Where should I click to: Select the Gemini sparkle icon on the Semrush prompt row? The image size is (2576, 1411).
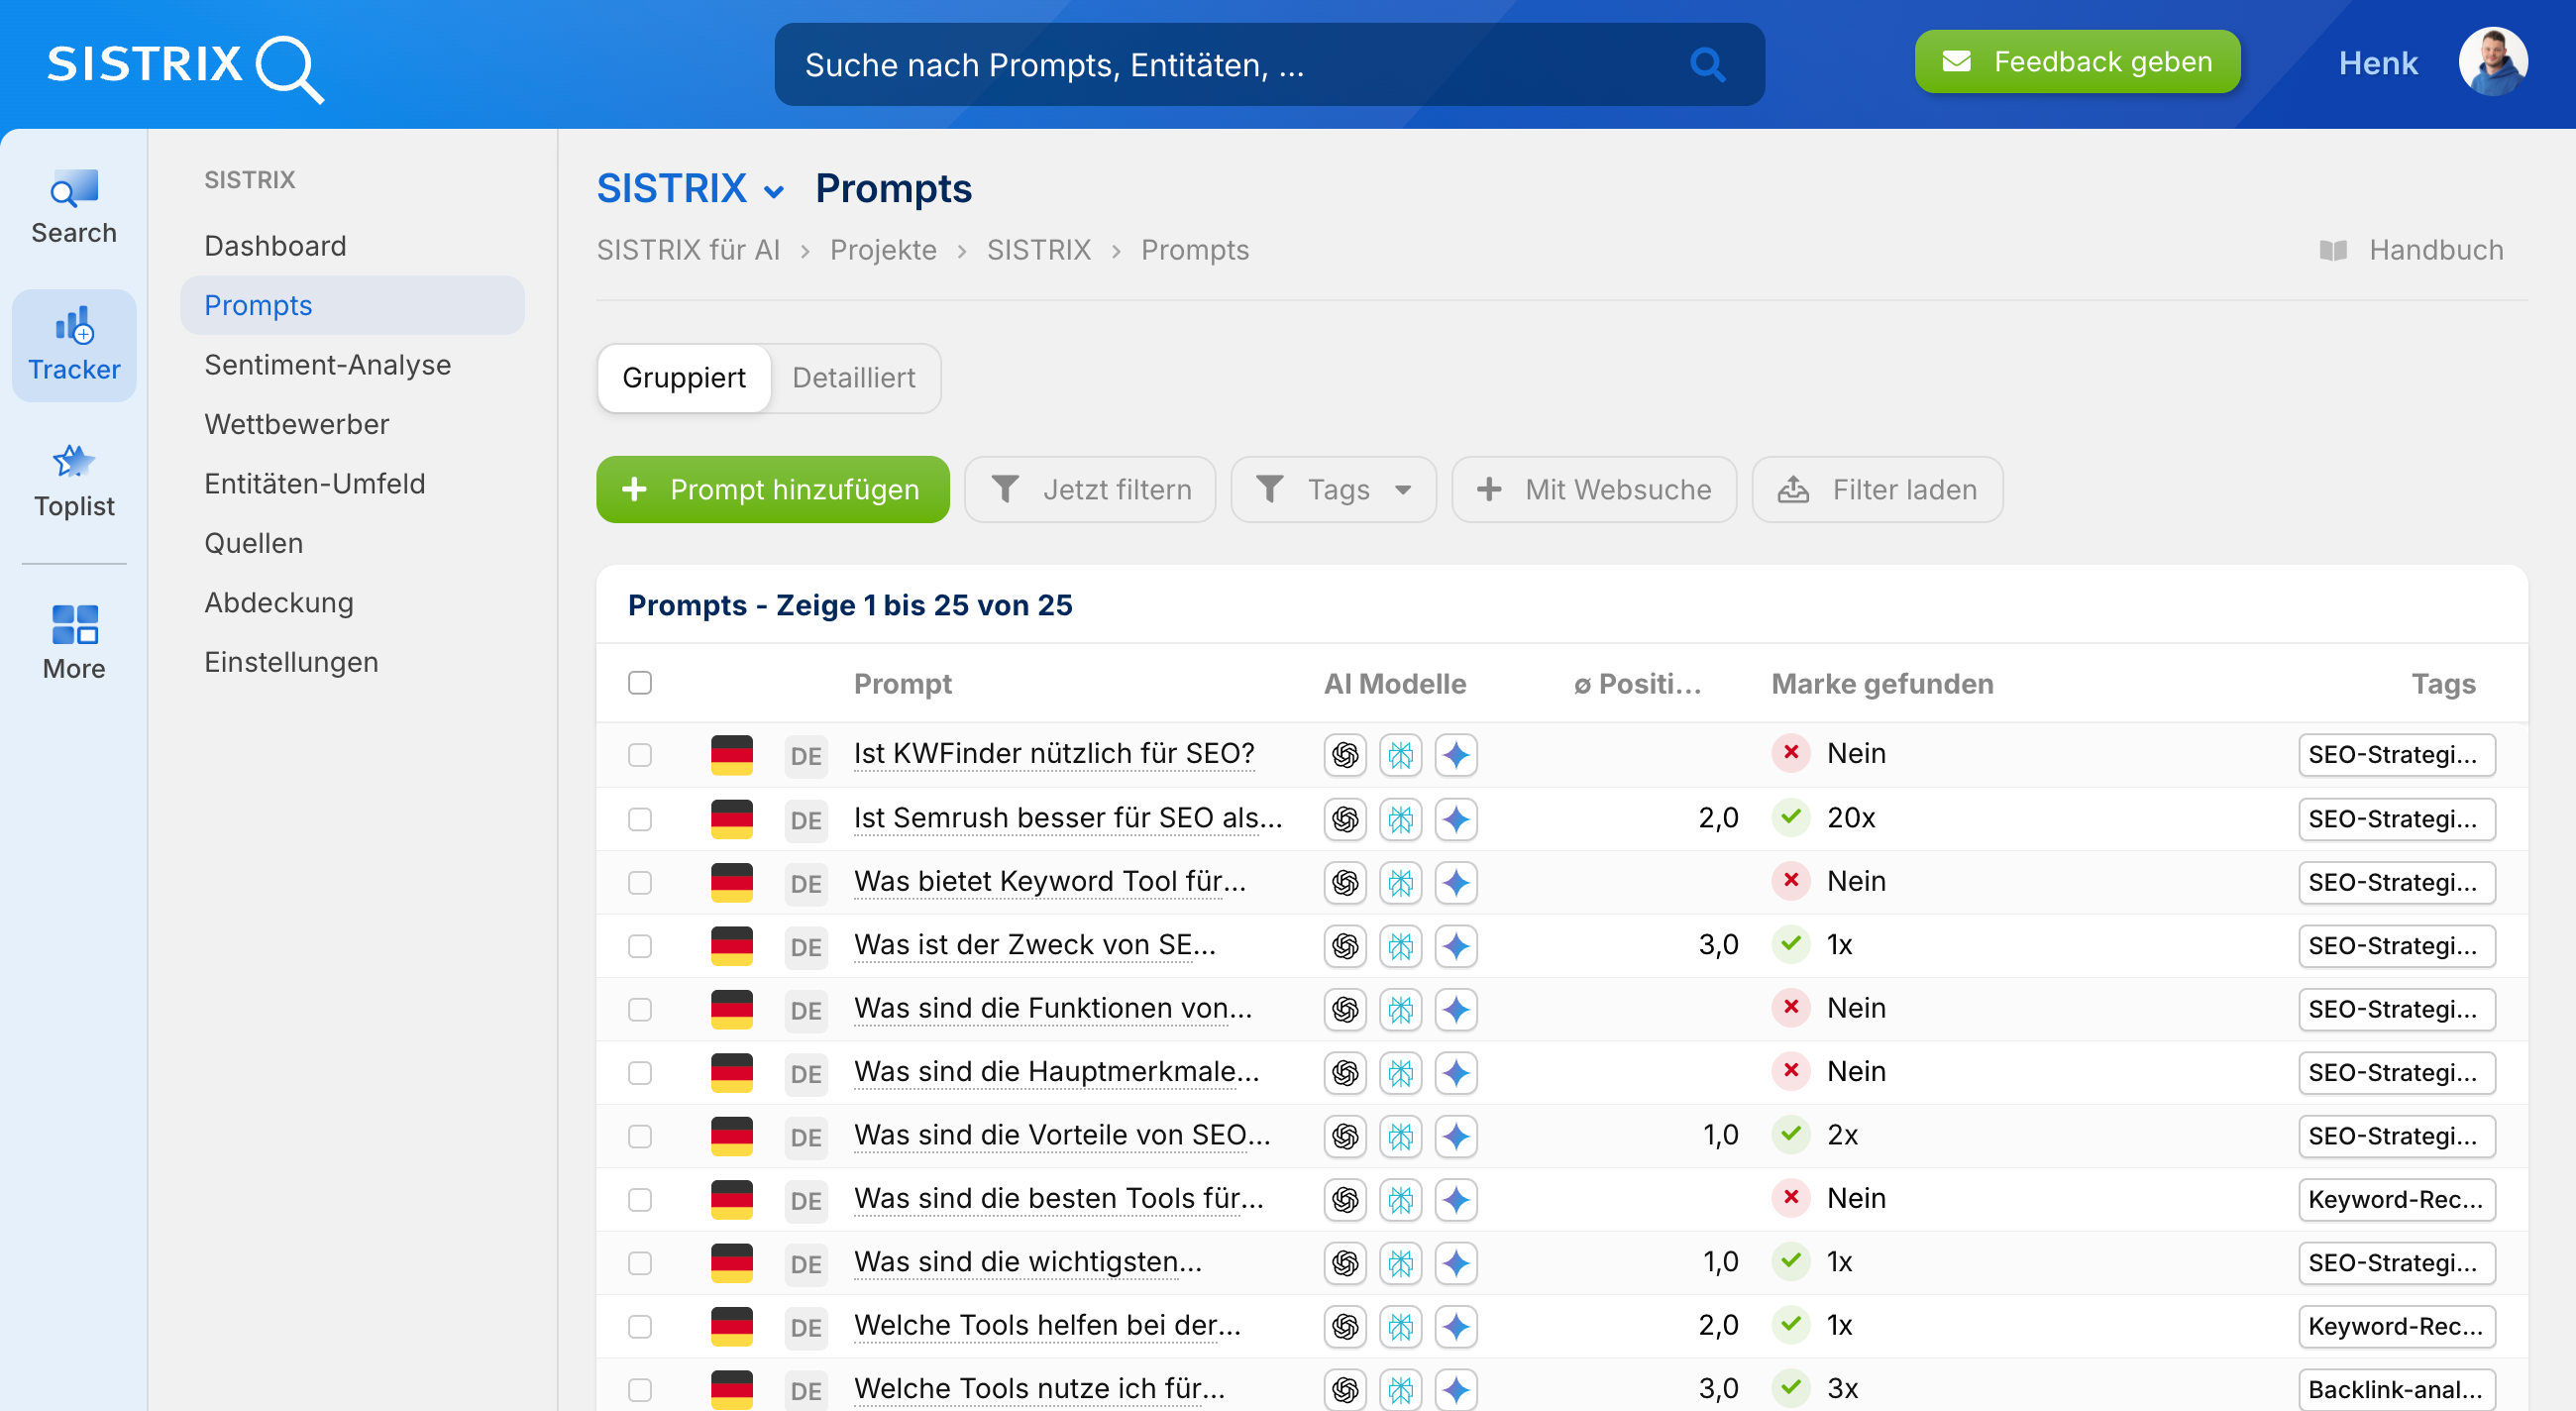1457,818
